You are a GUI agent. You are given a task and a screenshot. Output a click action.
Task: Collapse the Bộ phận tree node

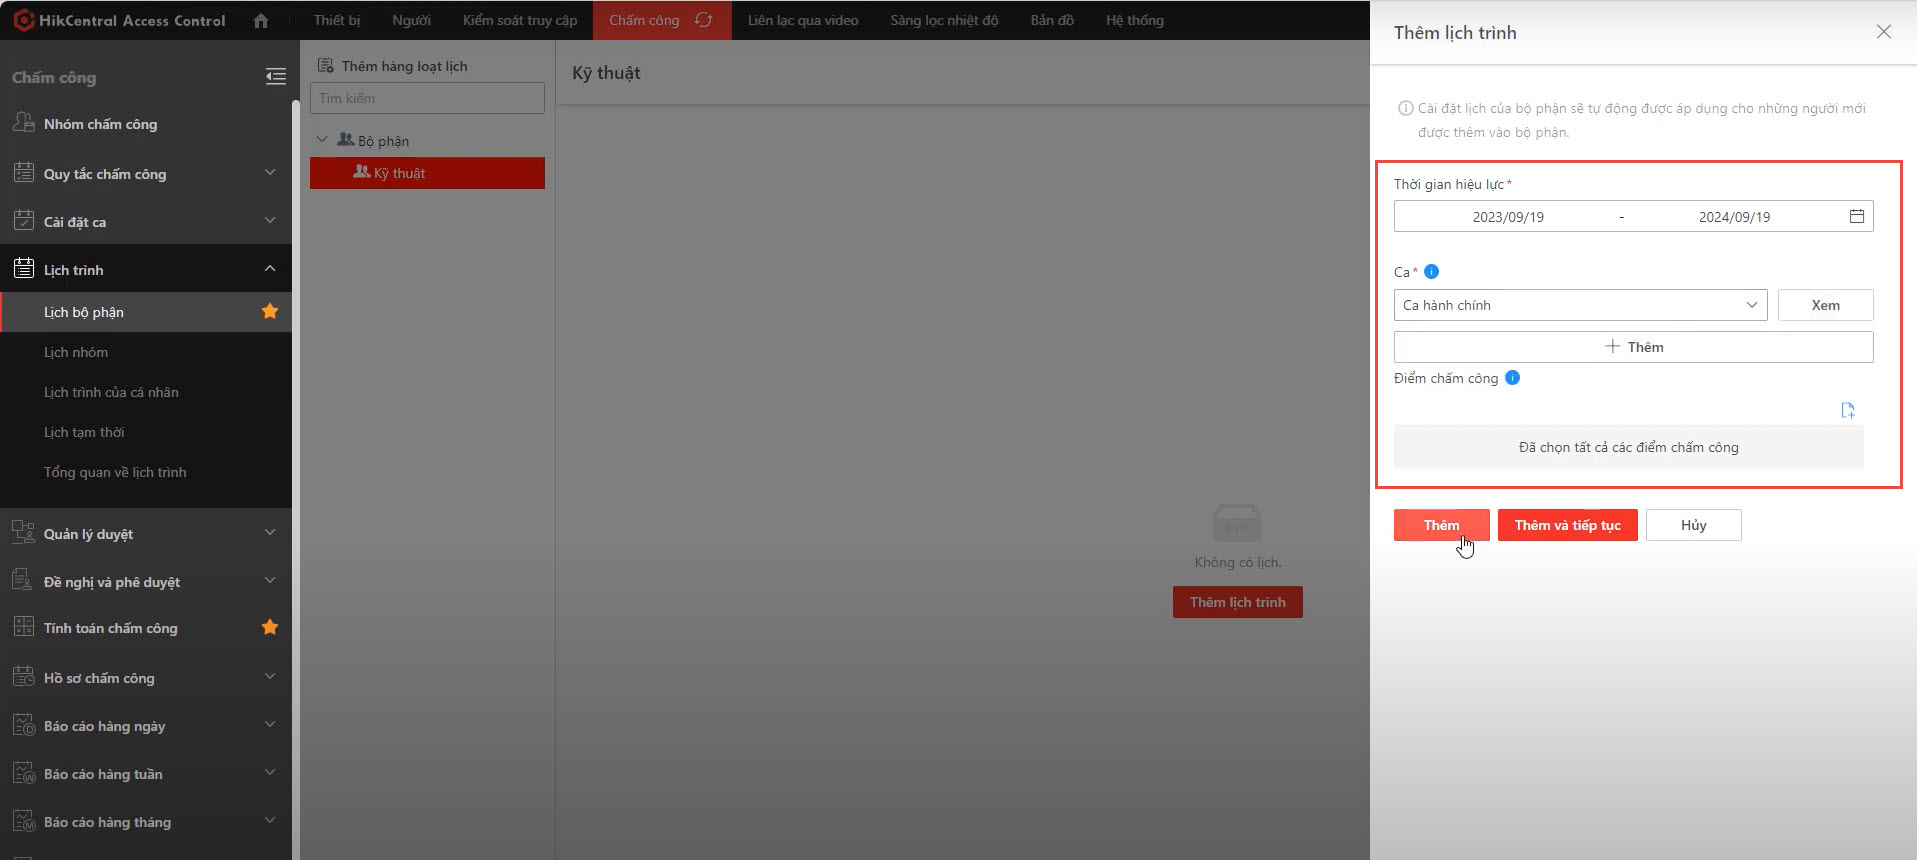click(322, 140)
